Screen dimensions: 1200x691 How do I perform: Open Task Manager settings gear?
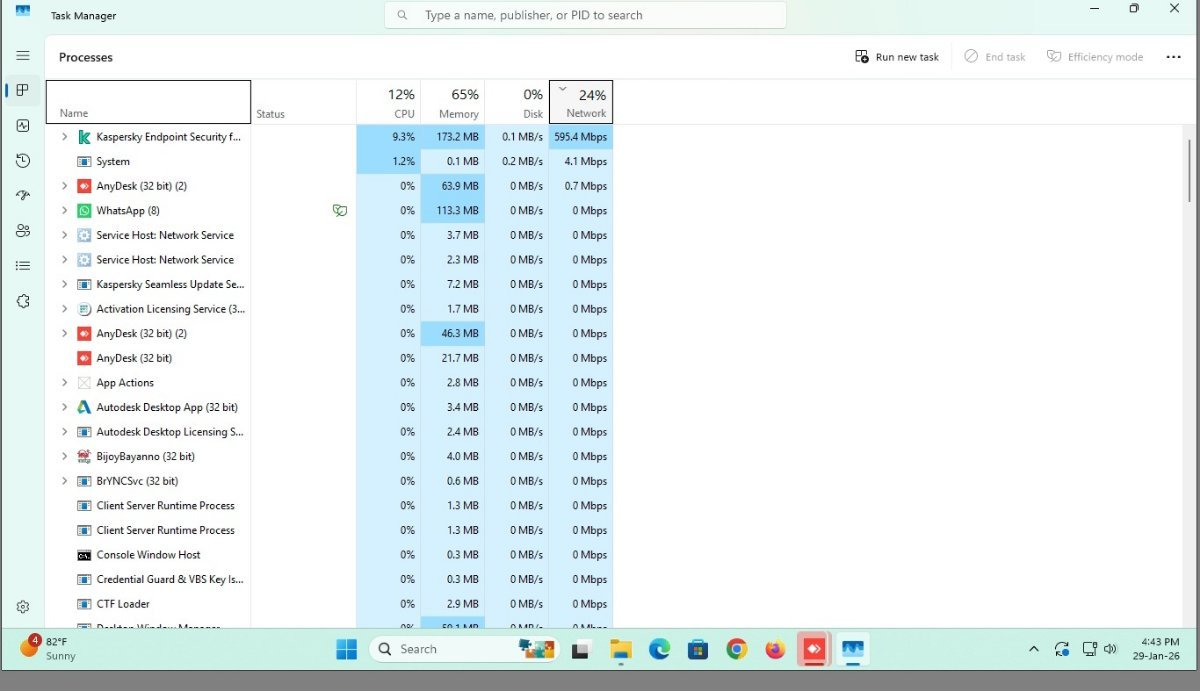coord(23,607)
